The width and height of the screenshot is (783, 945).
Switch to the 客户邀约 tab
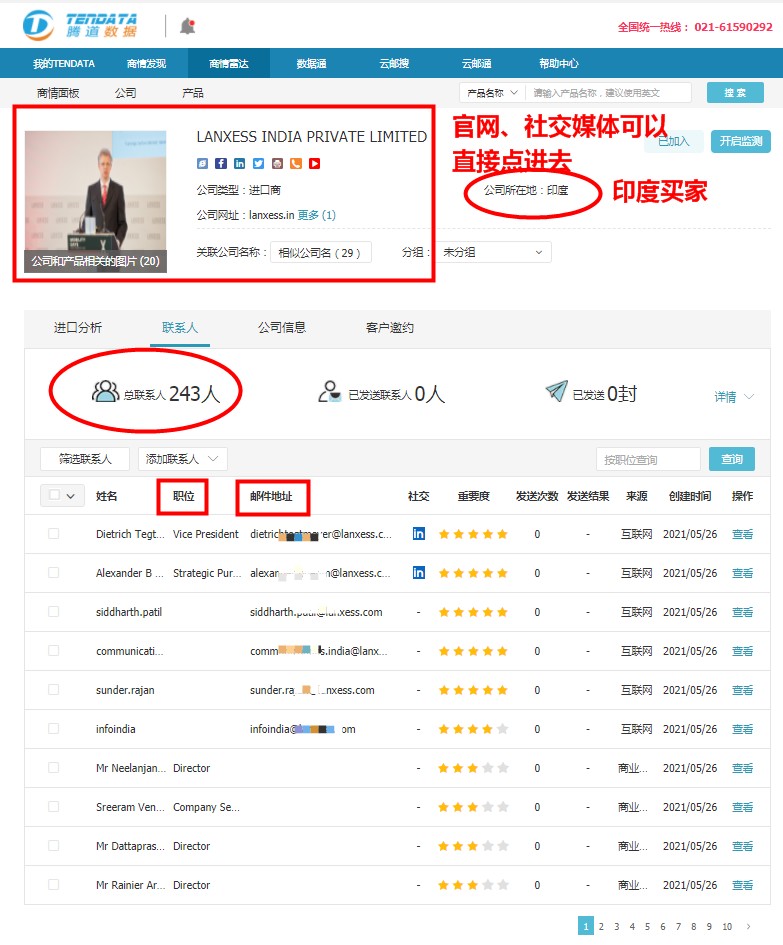(x=390, y=327)
